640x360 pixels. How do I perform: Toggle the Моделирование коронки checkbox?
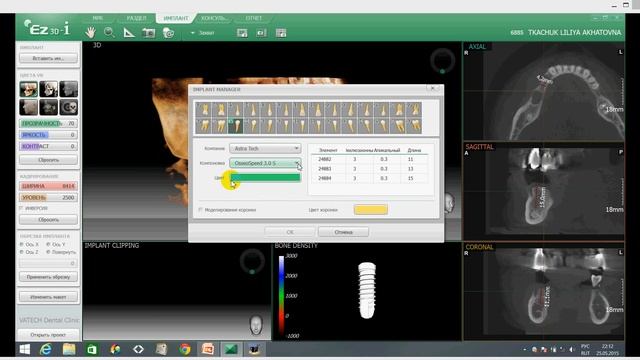[200, 210]
